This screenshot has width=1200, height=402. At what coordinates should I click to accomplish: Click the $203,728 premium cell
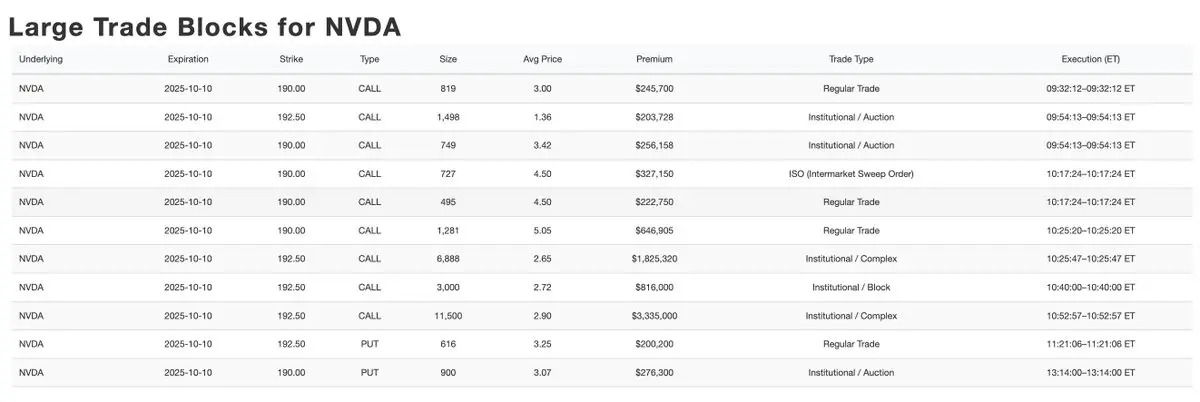[654, 117]
